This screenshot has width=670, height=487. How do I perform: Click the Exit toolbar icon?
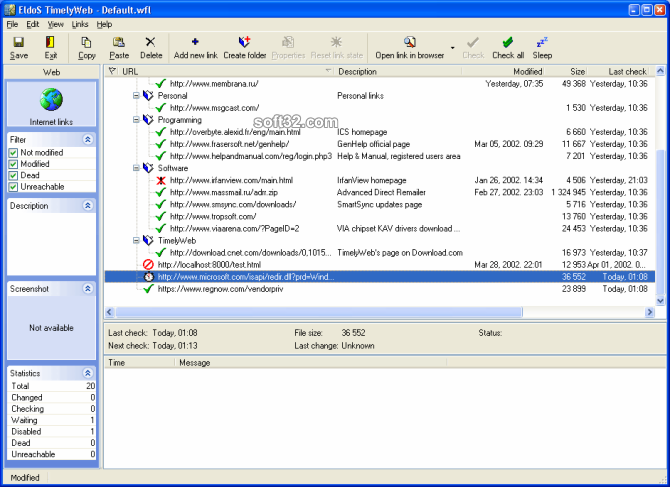click(x=50, y=42)
